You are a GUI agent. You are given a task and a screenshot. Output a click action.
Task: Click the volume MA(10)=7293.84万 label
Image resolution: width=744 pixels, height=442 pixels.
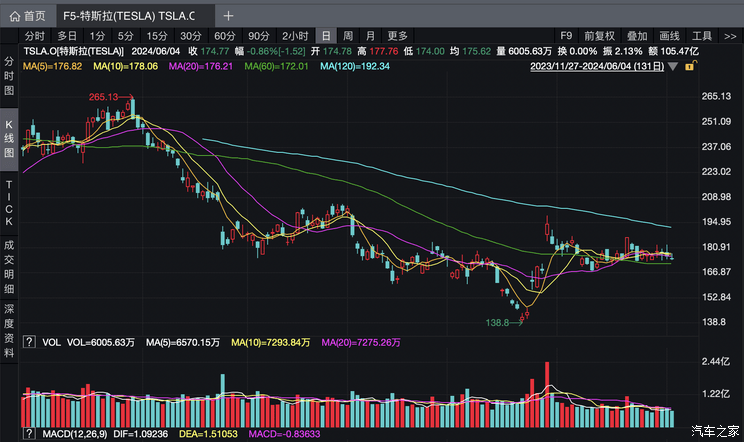pyautogui.click(x=270, y=342)
